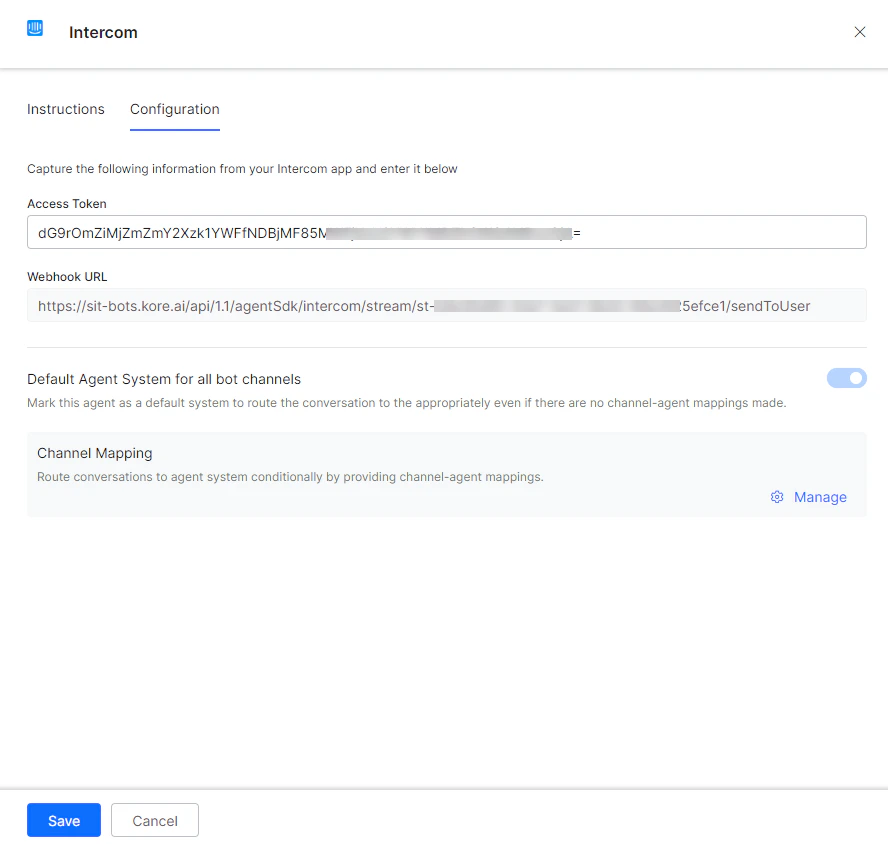The height and width of the screenshot is (844, 888).
Task: Save the Intercom configuration
Action: point(63,820)
